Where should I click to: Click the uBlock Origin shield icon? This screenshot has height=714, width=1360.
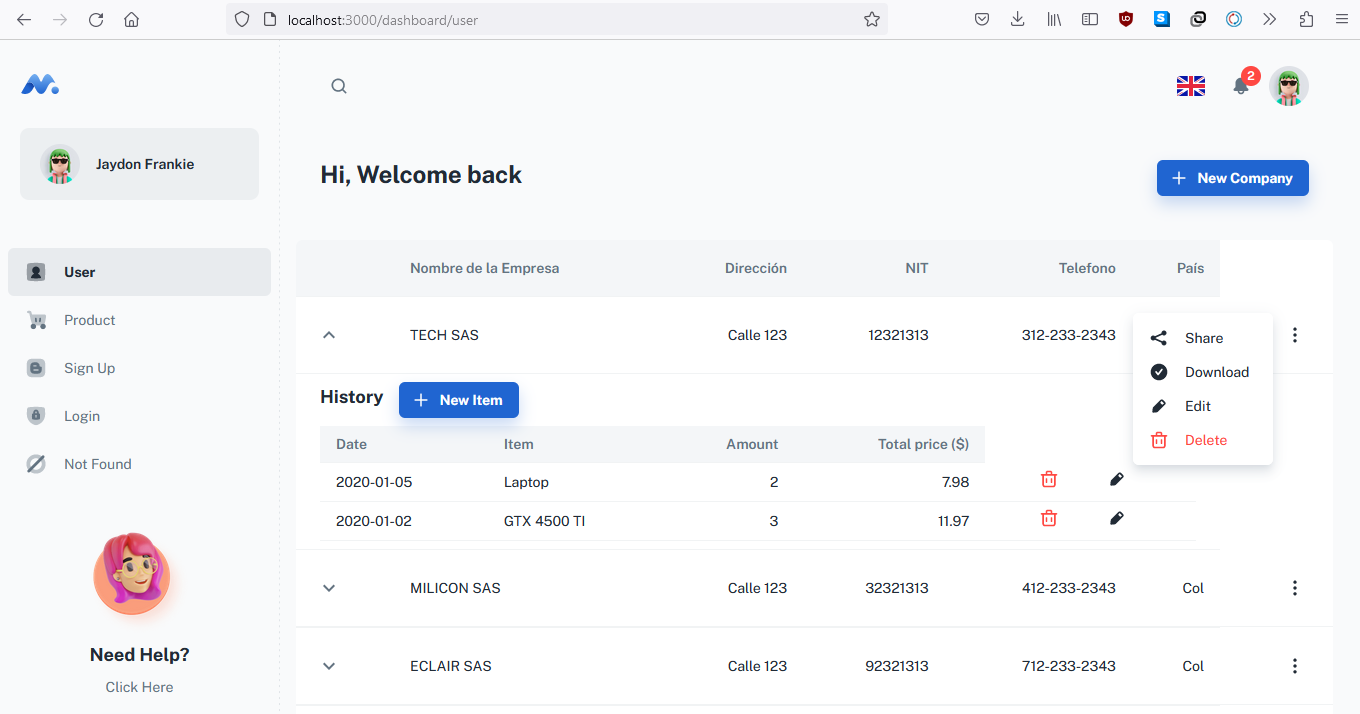[x=1126, y=19]
